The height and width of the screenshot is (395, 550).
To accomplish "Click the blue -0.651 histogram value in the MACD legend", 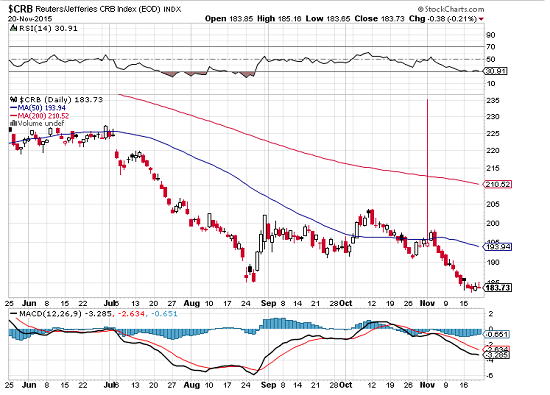I will tap(164, 314).
